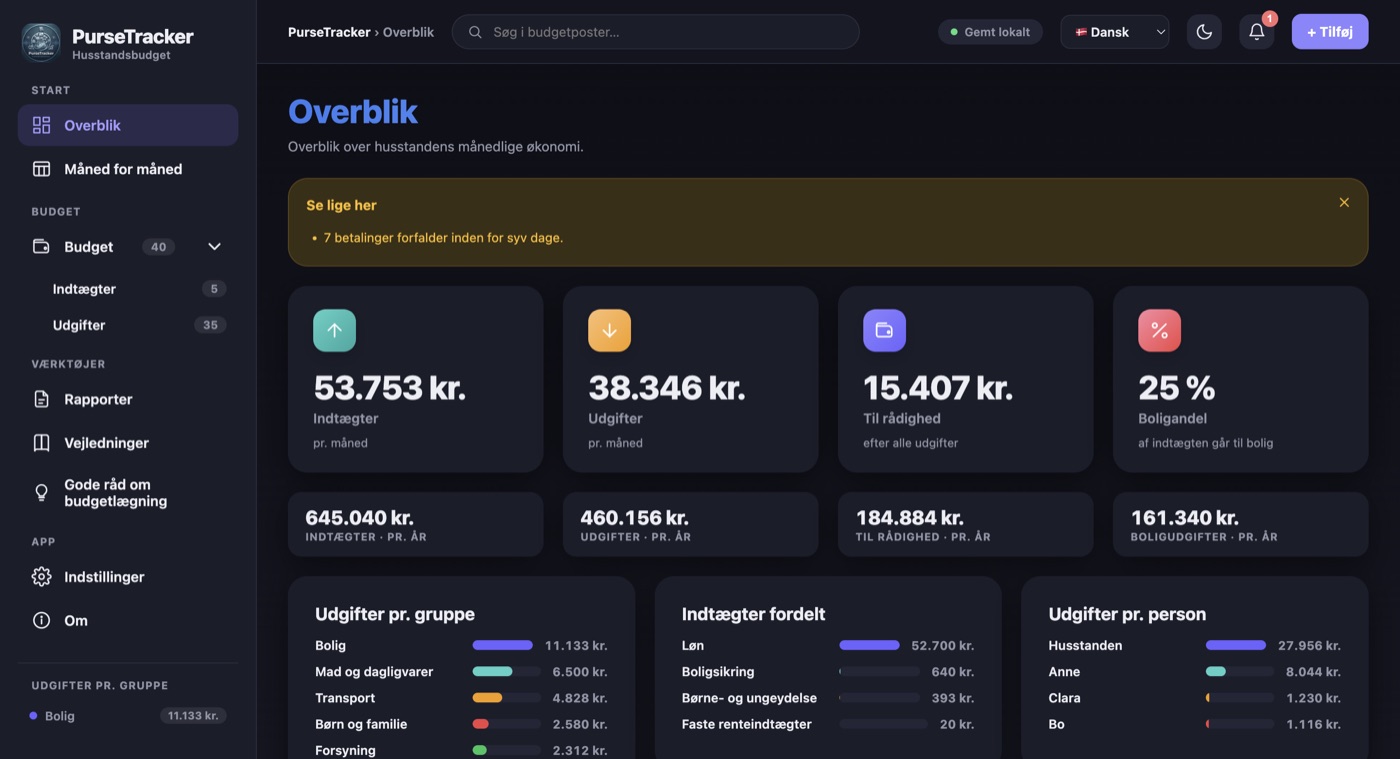Click the Indtægter count badge 5
Image resolution: width=1400 pixels, height=759 pixels.
coord(214,289)
